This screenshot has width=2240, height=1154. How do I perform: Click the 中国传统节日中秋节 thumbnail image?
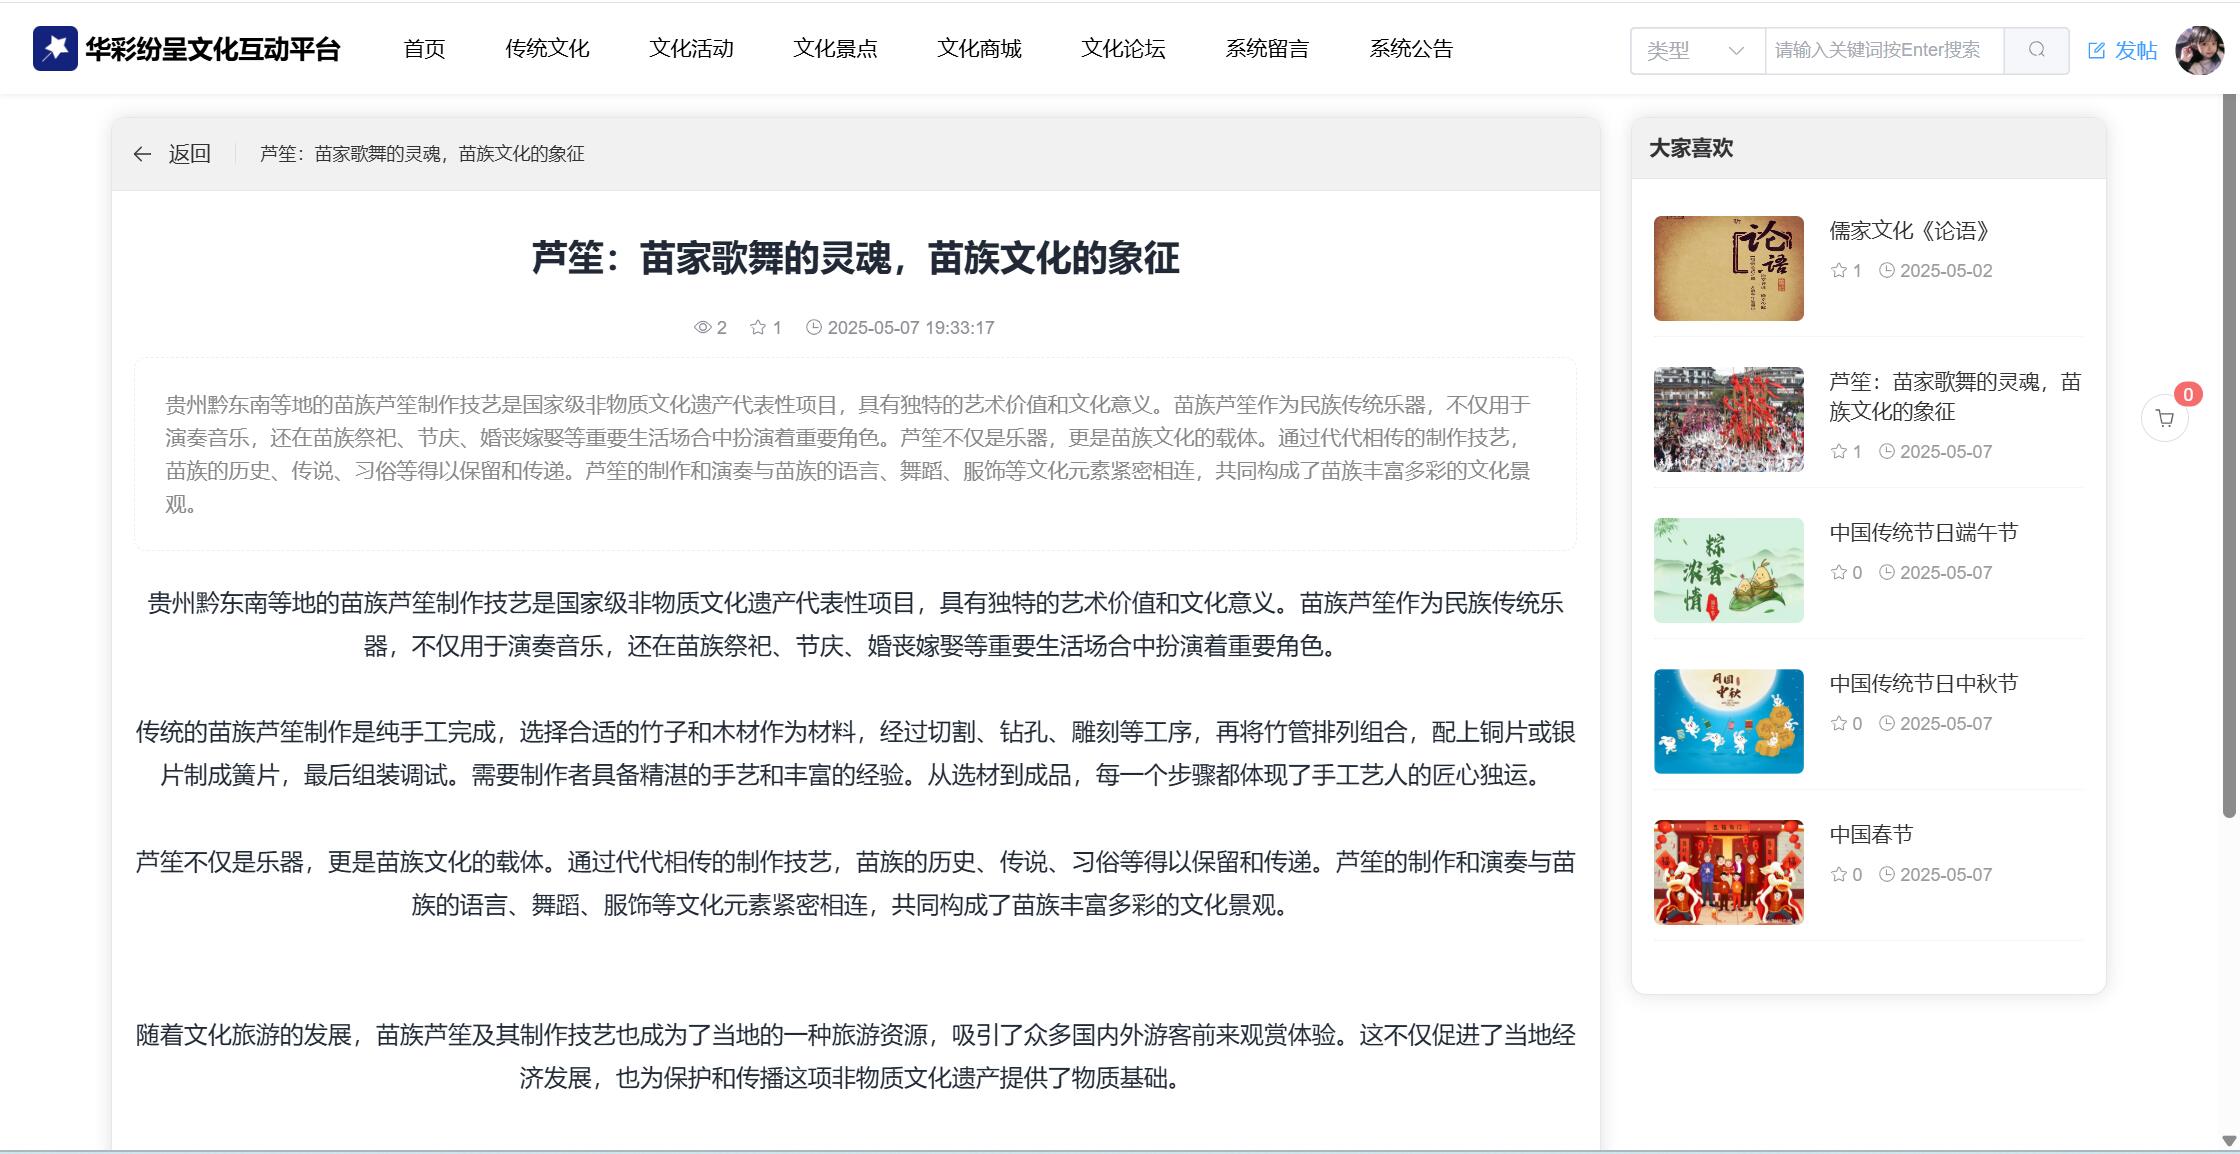[1728, 721]
